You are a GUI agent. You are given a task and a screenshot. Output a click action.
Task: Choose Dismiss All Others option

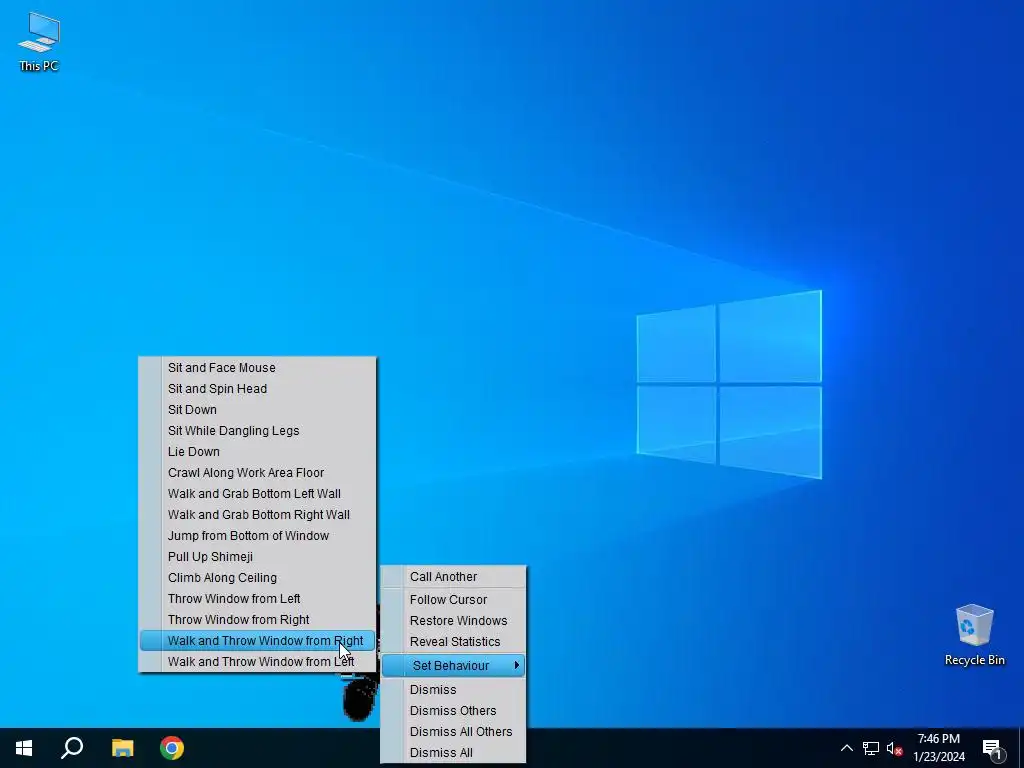coord(453,731)
